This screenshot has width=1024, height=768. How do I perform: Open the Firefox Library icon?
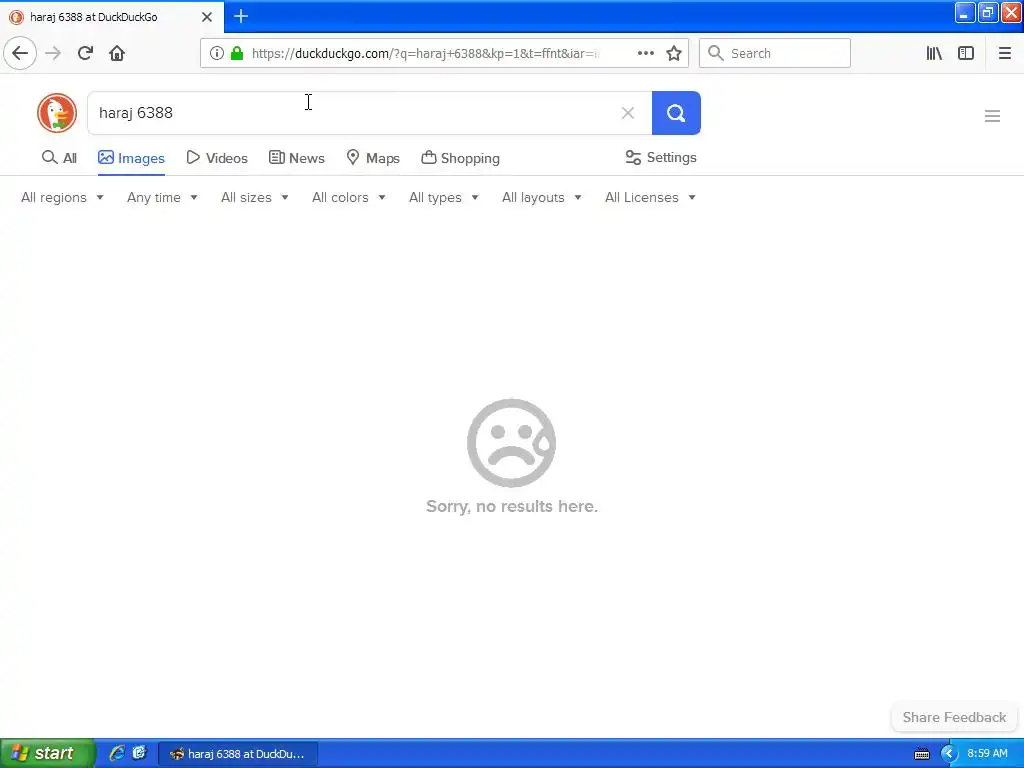[934, 53]
